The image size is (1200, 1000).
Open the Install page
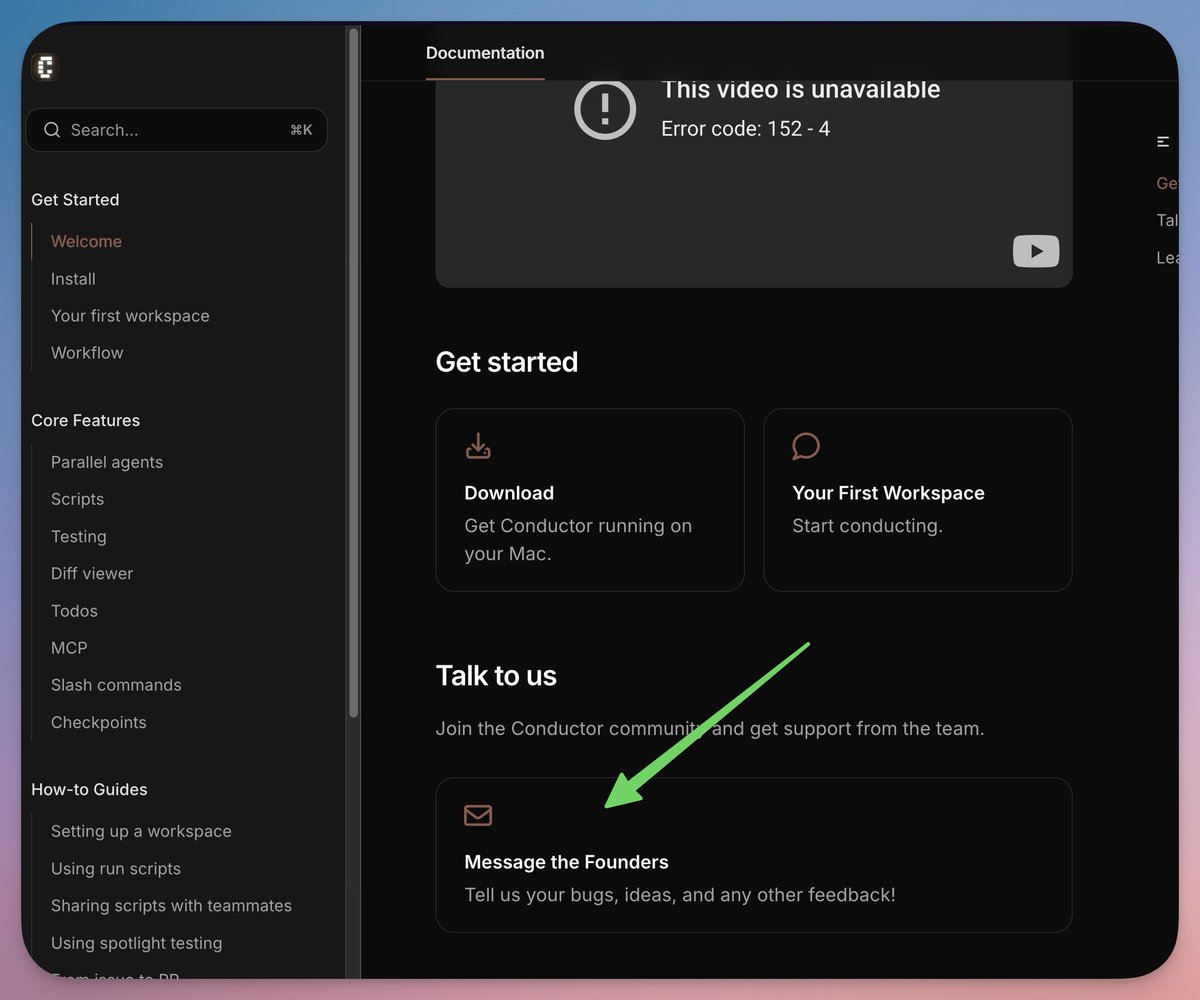(73, 279)
